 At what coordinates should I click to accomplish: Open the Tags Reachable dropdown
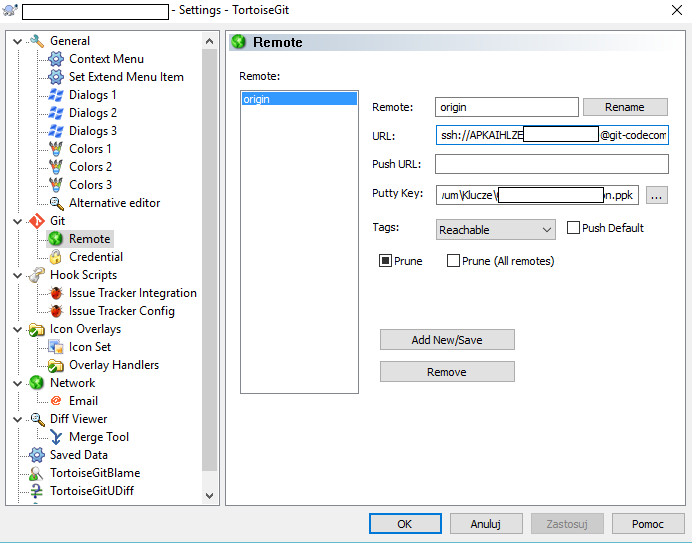[496, 230]
